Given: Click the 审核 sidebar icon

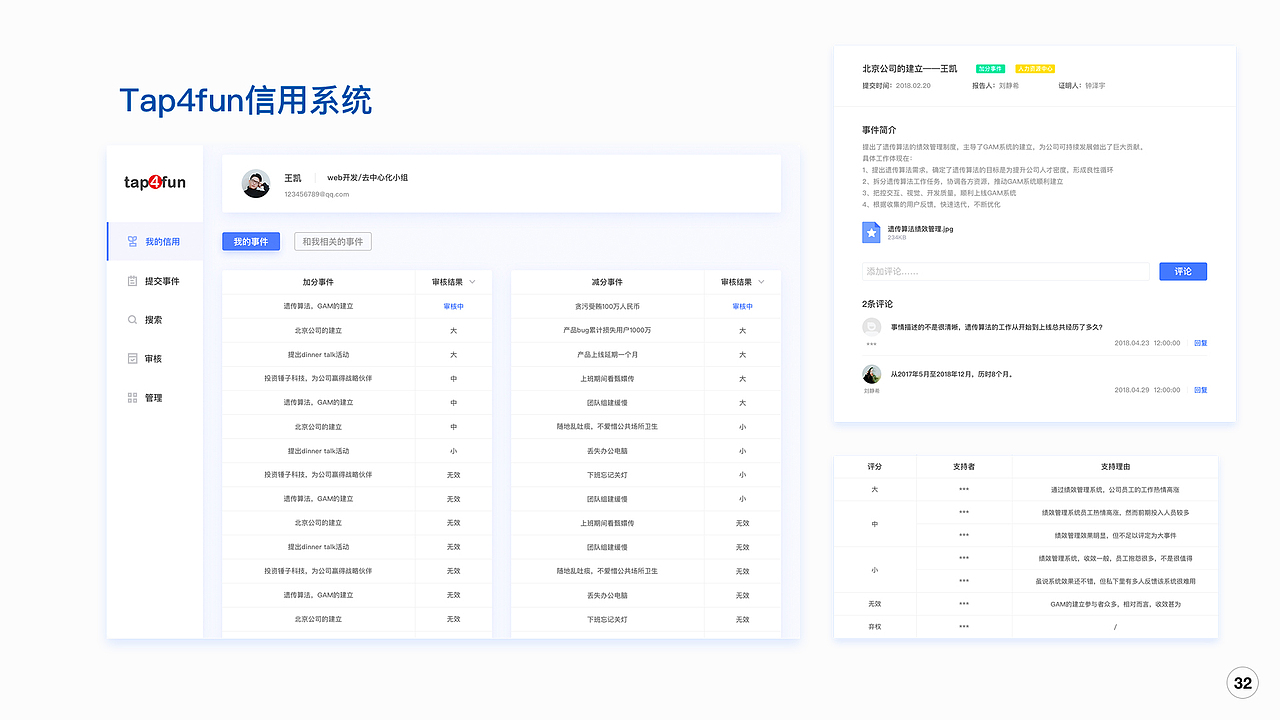Looking at the screenshot, I should click(x=132, y=358).
